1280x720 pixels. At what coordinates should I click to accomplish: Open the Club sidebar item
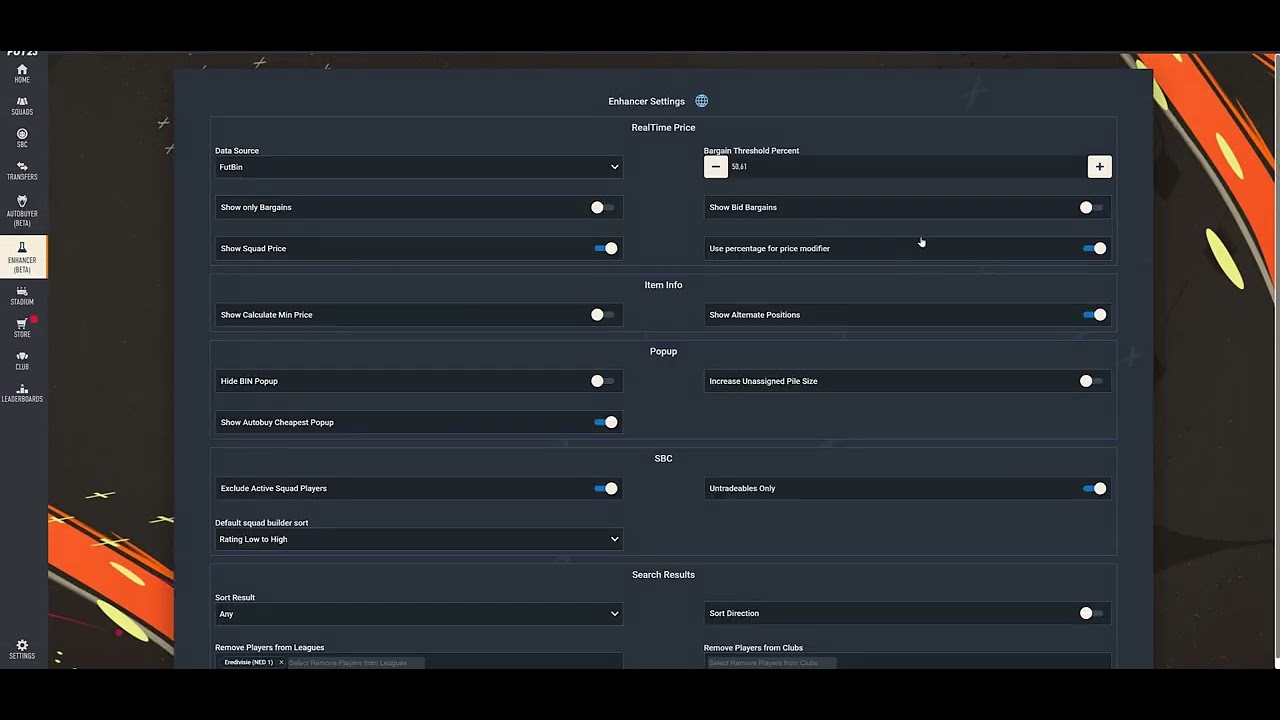pos(22,361)
